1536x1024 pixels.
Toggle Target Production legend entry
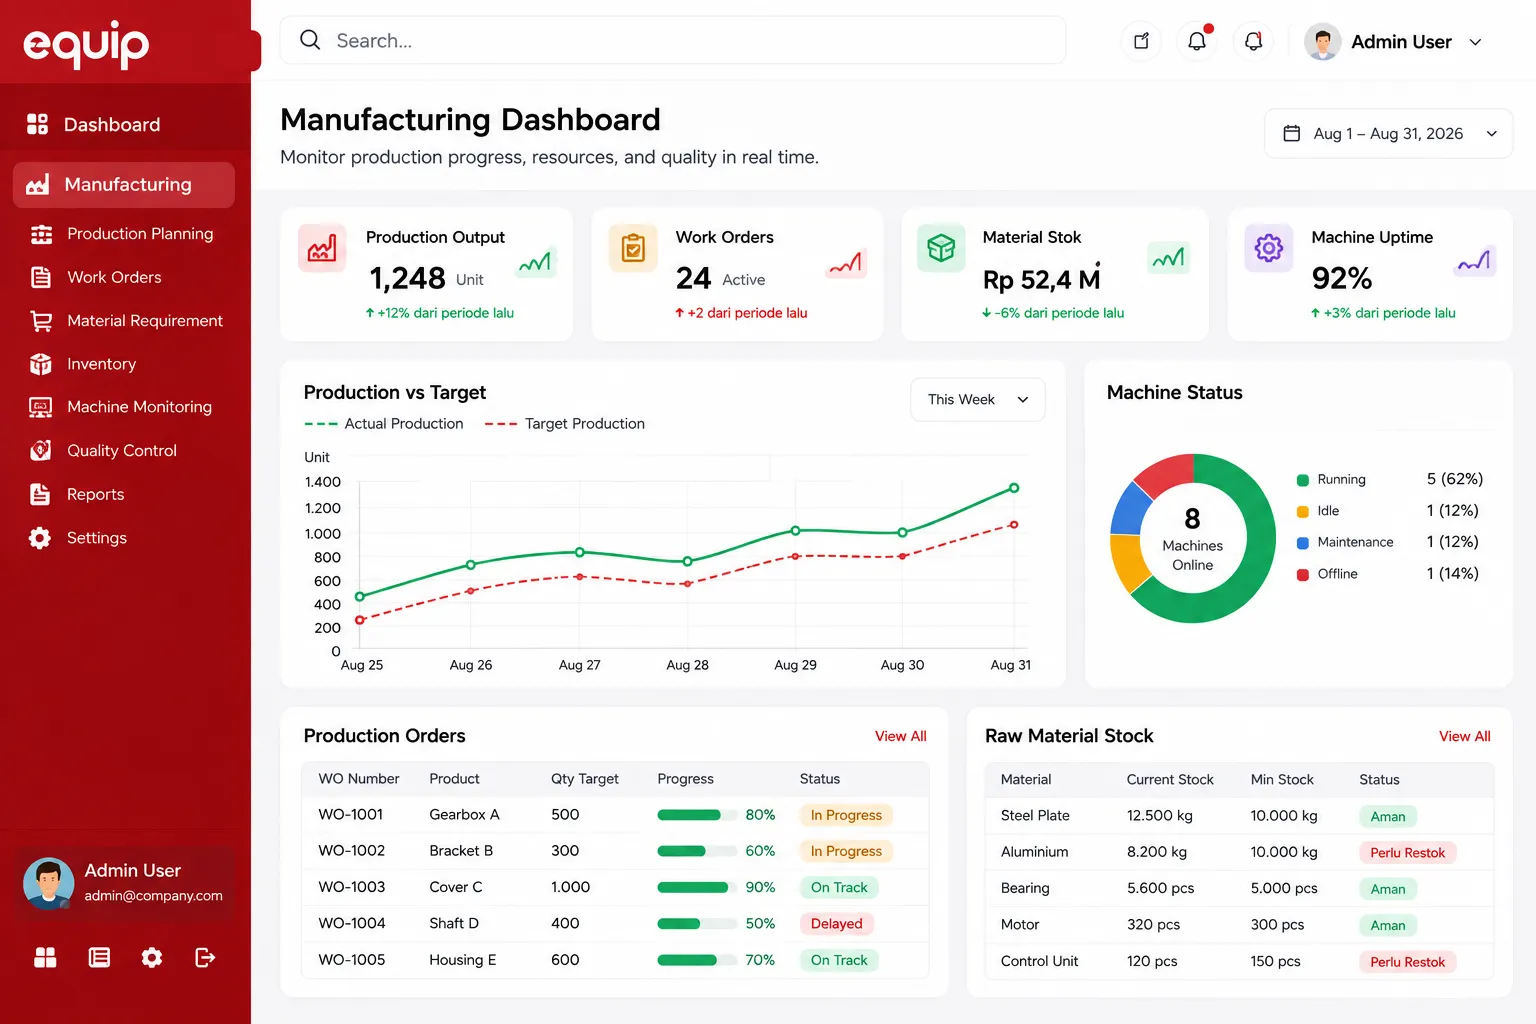(565, 424)
